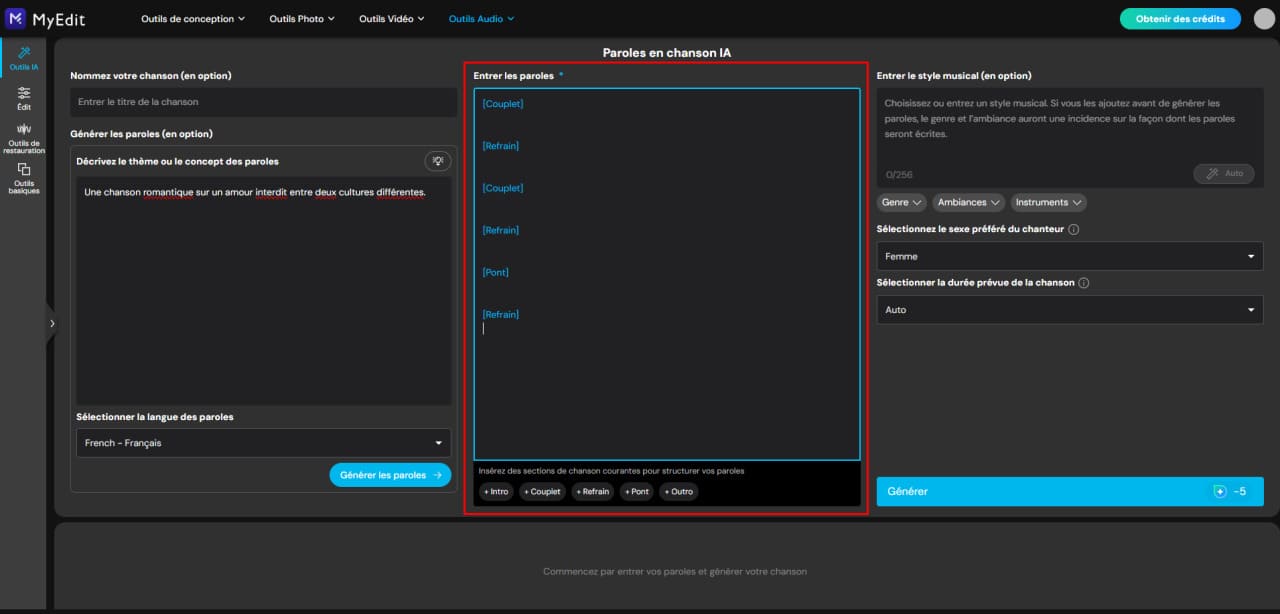Open the Outils IA sidebar section
The height and width of the screenshot is (614, 1280).
[x=23, y=59]
